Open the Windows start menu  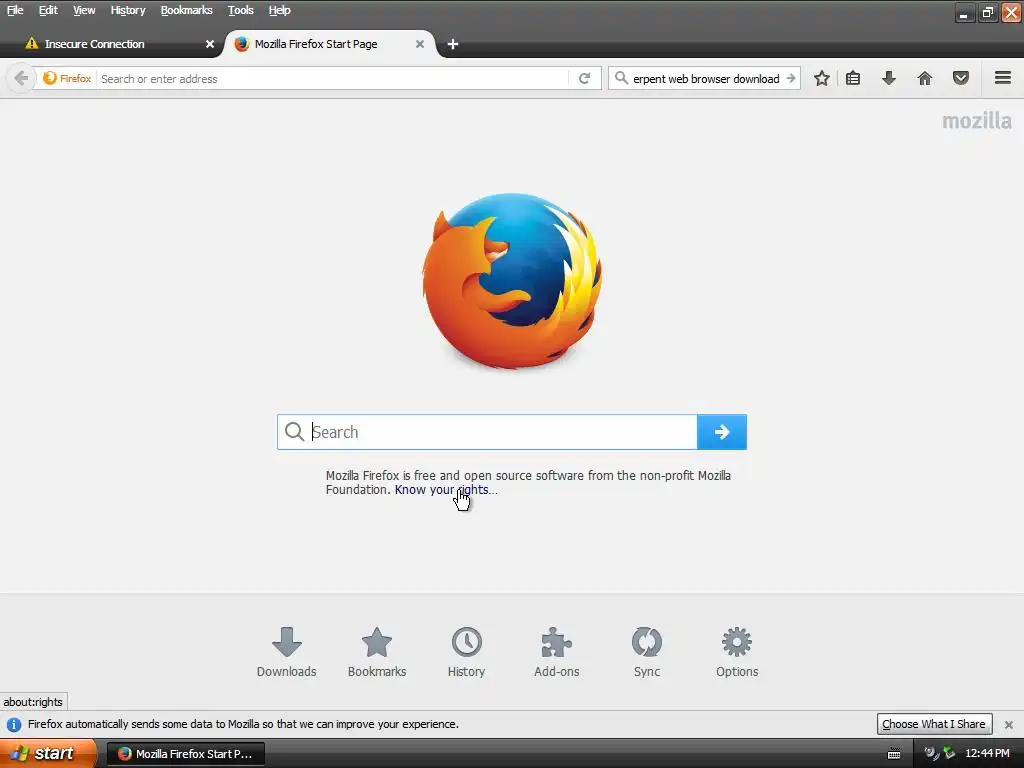48,753
